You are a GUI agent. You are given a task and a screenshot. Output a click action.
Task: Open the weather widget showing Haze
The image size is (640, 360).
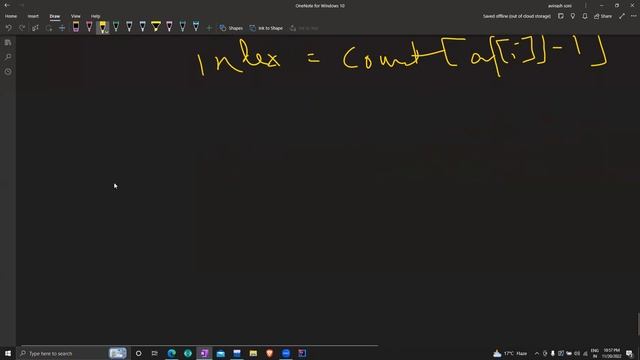(510, 353)
